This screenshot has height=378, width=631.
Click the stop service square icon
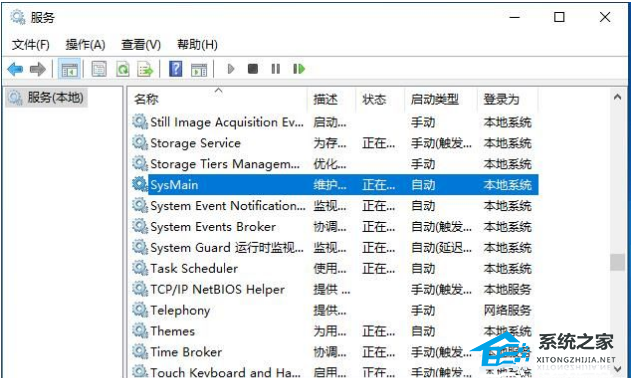coord(253,69)
